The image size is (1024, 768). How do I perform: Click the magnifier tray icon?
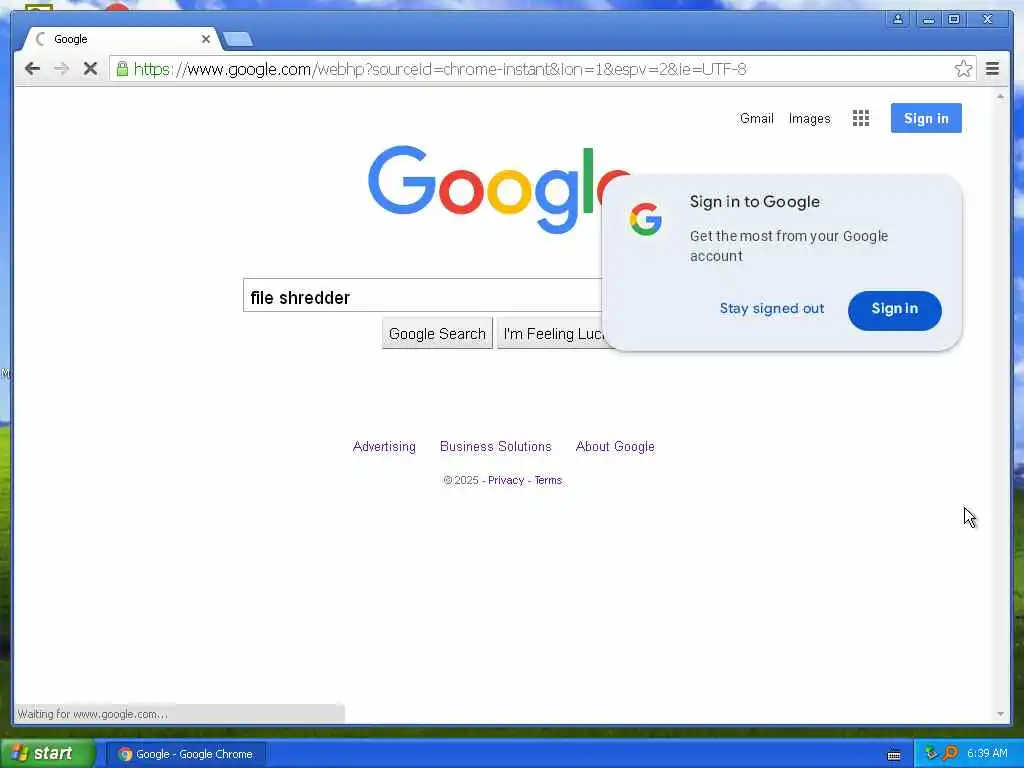coord(950,753)
